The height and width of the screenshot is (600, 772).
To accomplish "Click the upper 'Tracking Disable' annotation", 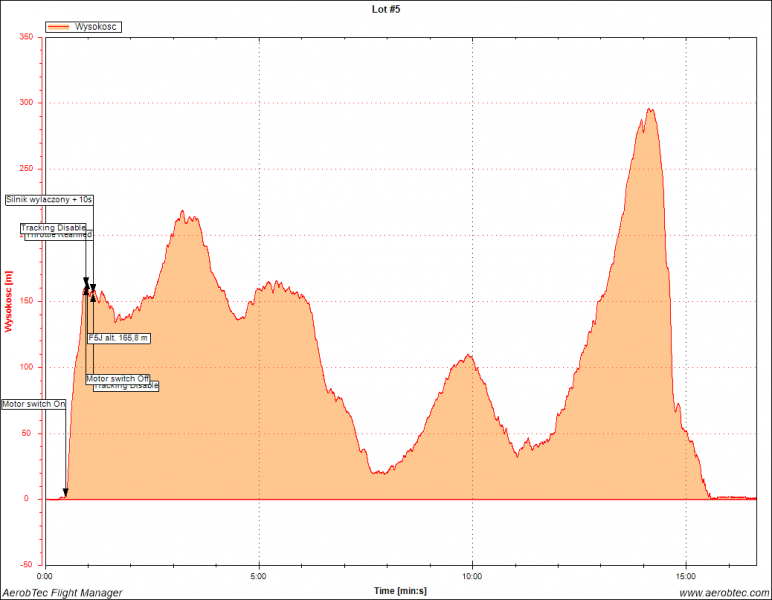I will 53,228.
